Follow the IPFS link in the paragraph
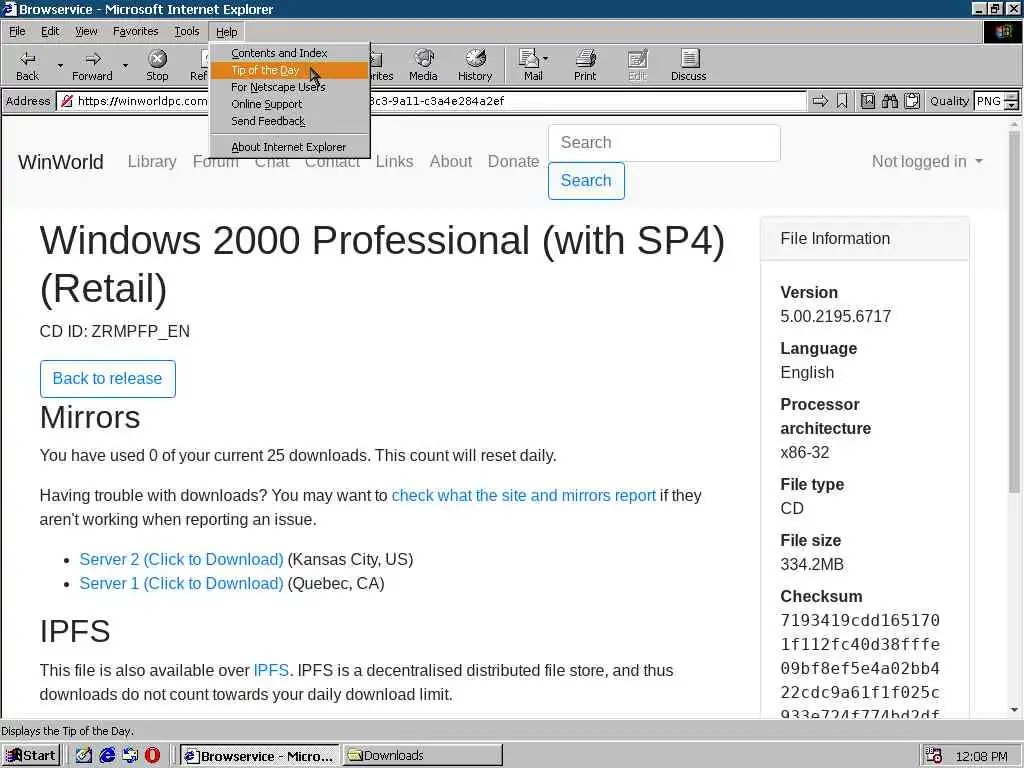Image resolution: width=1024 pixels, height=768 pixels. tap(271, 671)
